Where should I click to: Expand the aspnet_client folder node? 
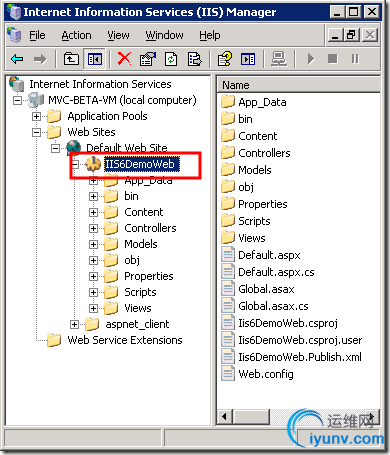tap(74, 324)
